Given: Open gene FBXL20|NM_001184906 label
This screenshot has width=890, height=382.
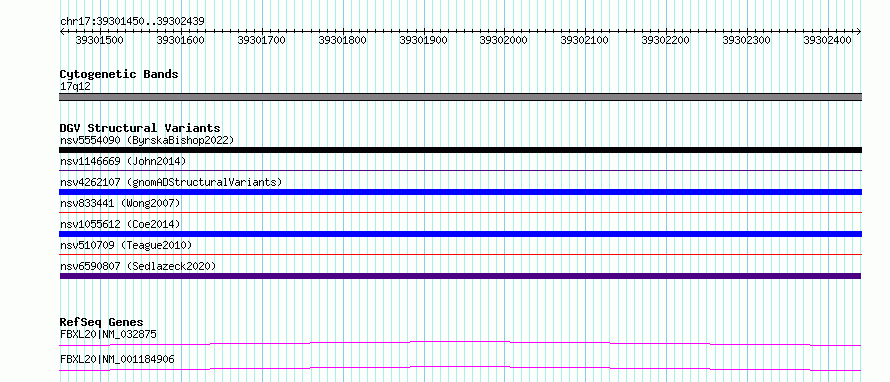Looking at the screenshot, I should [x=117, y=359].
